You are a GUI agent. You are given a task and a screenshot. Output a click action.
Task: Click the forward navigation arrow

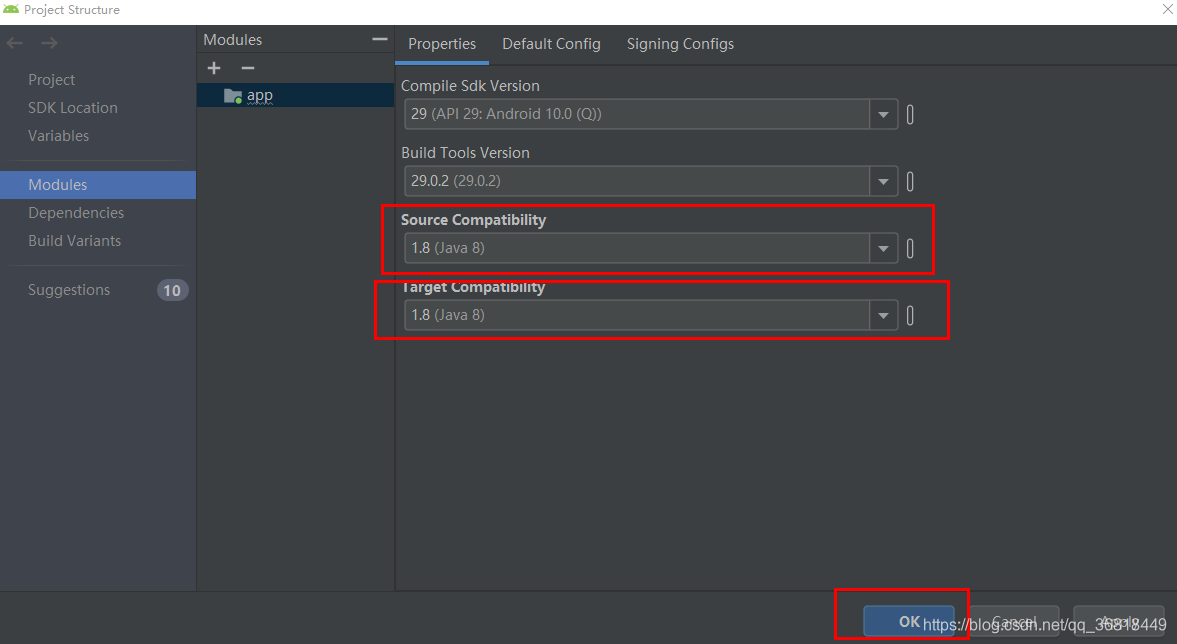click(x=50, y=44)
